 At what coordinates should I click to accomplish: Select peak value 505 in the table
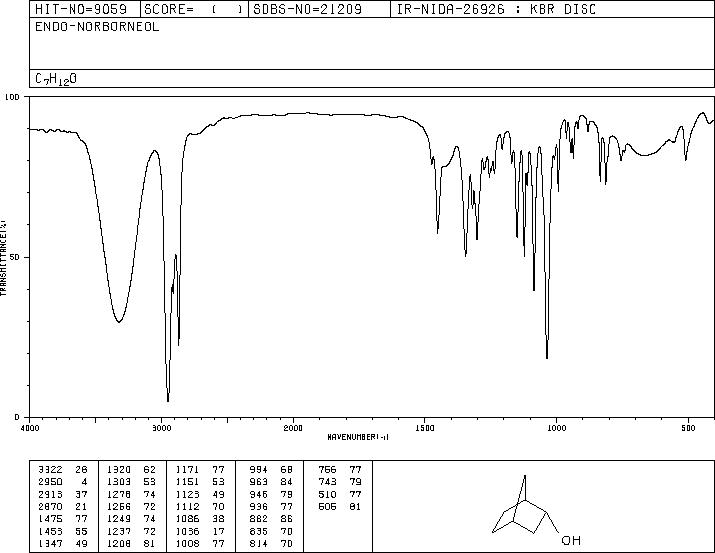(327, 506)
